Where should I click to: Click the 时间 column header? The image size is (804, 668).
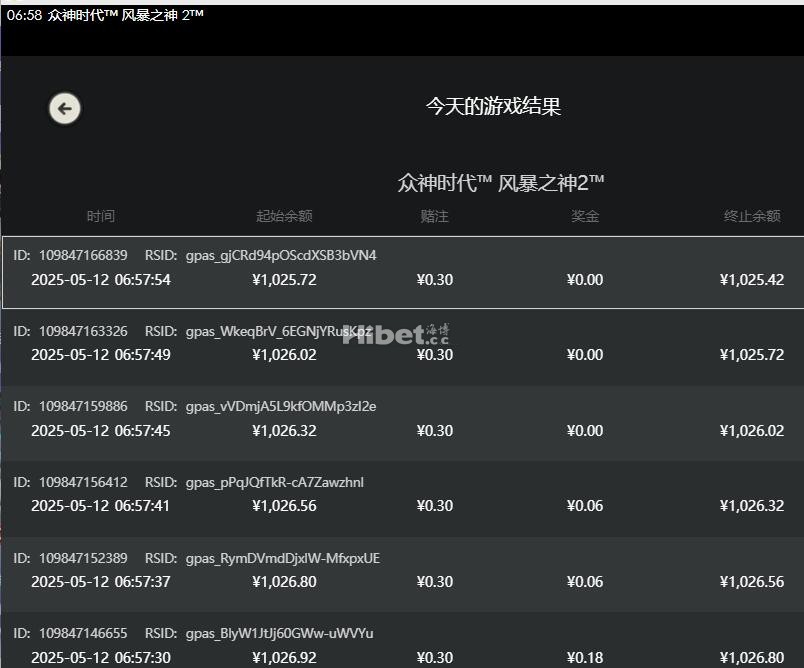[x=100, y=216]
